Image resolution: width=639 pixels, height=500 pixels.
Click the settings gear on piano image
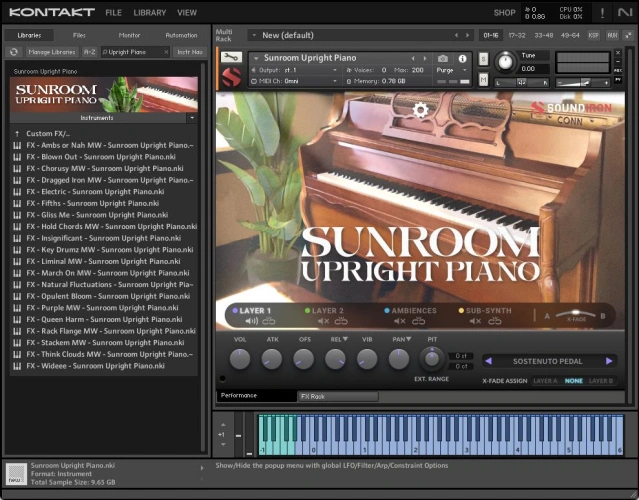pos(421,110)
